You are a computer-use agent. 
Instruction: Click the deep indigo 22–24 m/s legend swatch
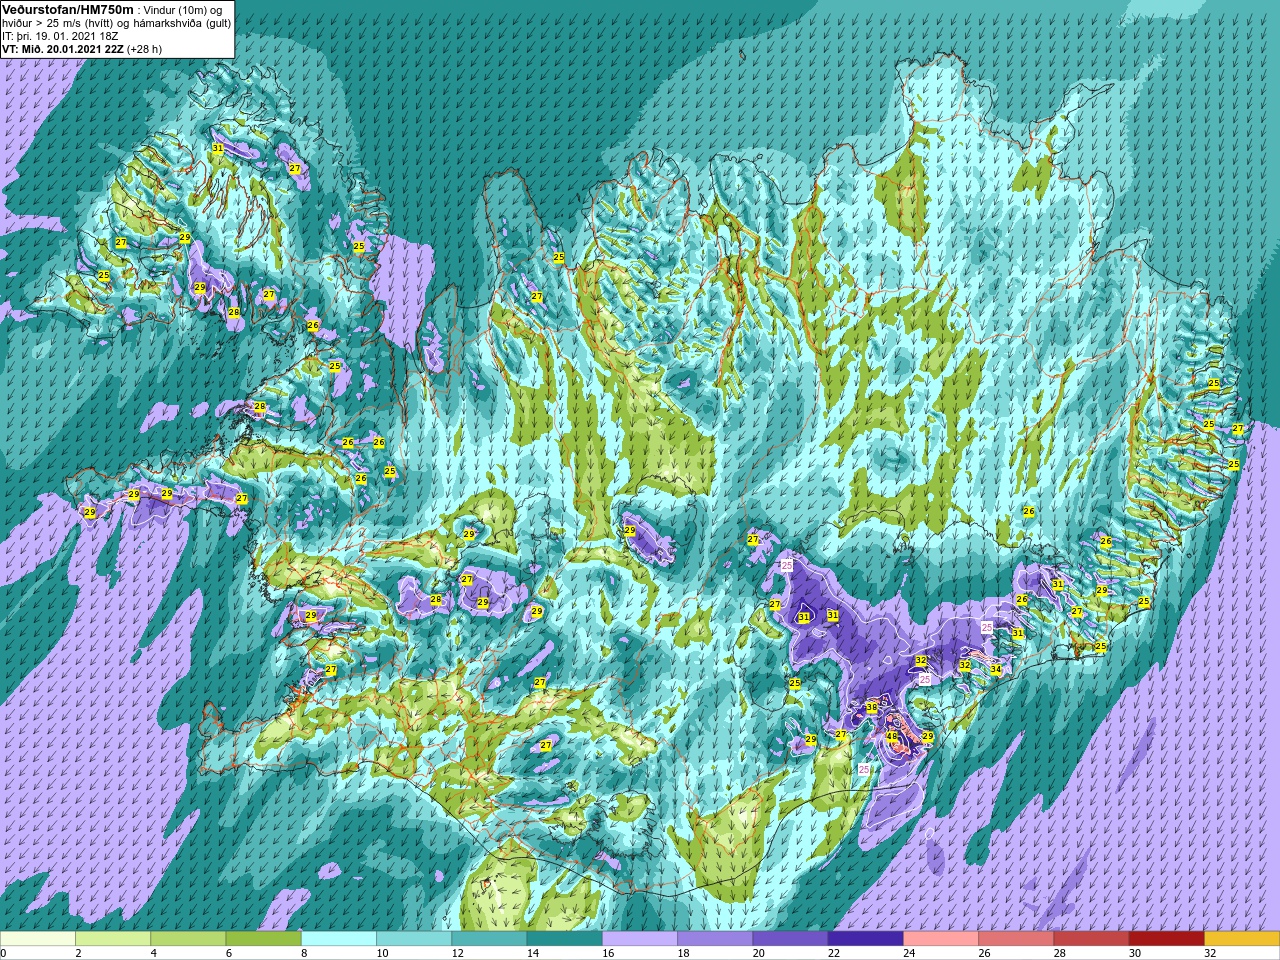tap(866, 939)
